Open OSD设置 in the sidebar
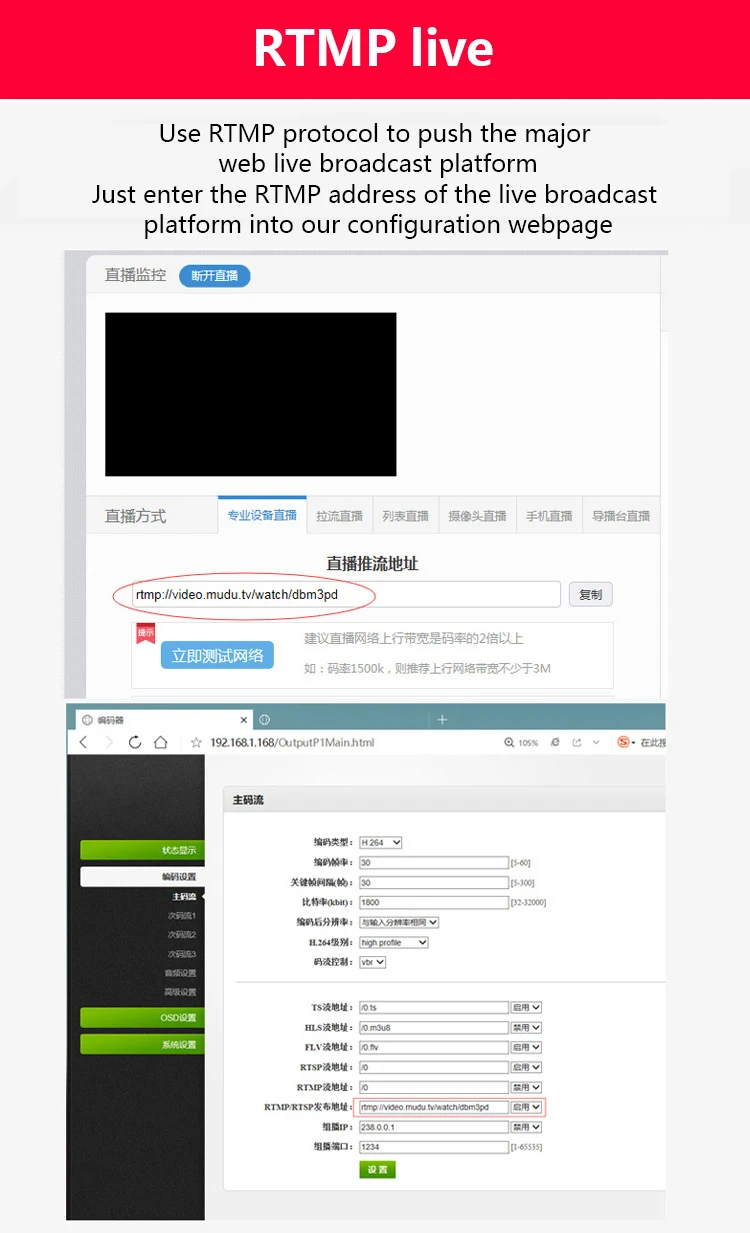Screen dimensions: 750x1233 click(142, 1018)
